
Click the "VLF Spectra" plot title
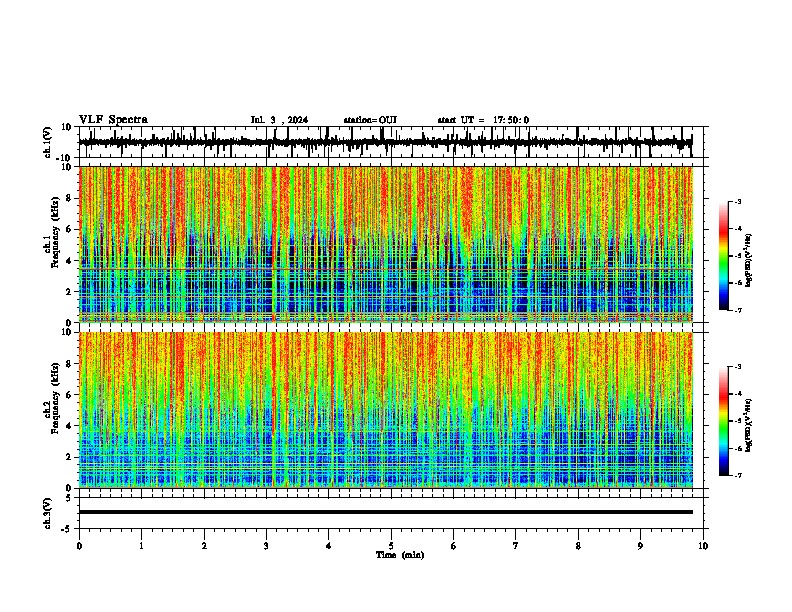[x=113, y=120]
